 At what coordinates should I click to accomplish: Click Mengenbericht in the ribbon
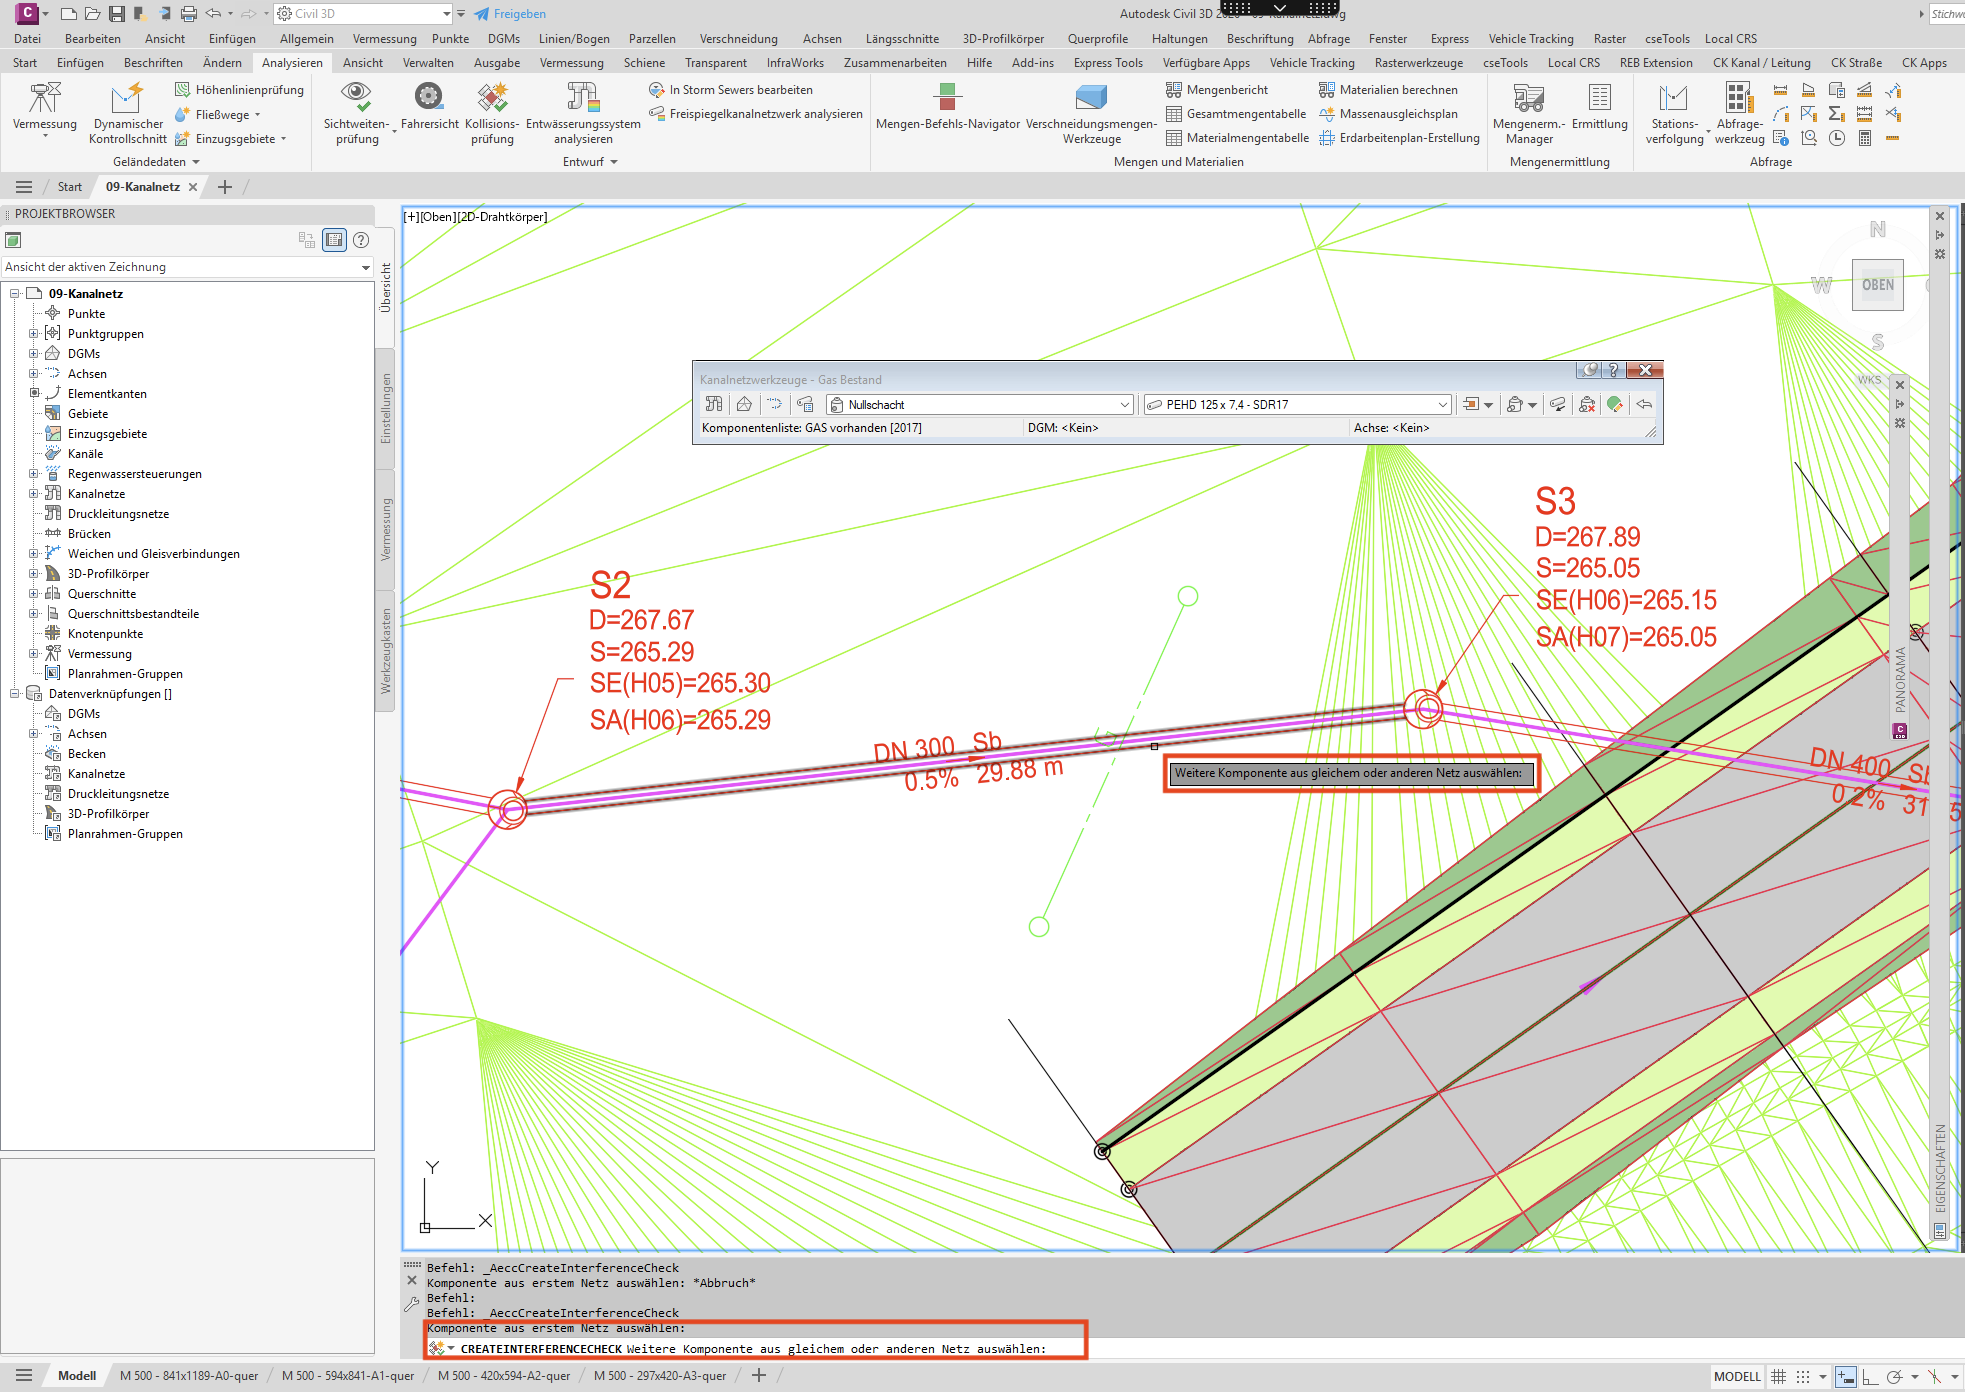(x=1217, y=90)
